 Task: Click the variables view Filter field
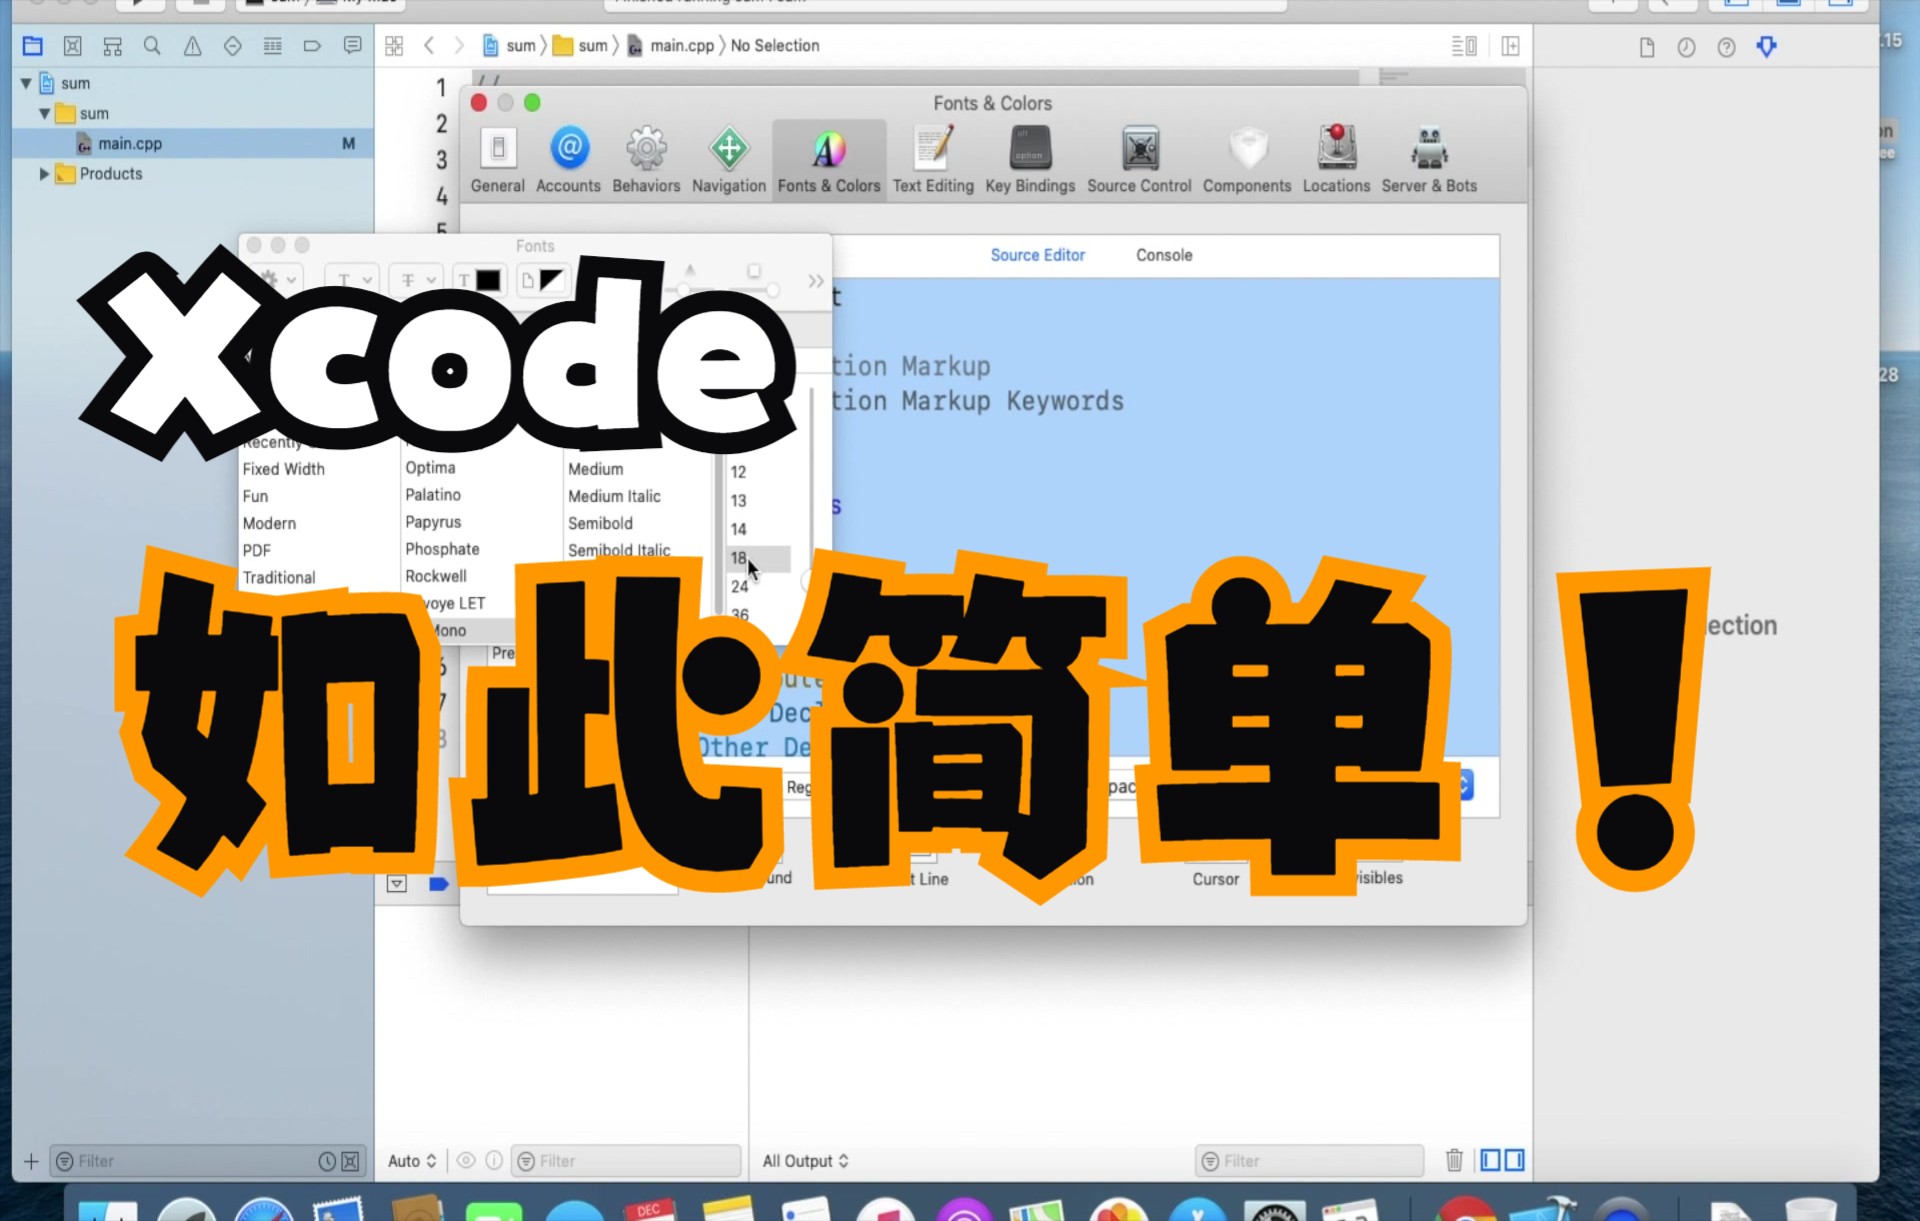(627, 1161)
